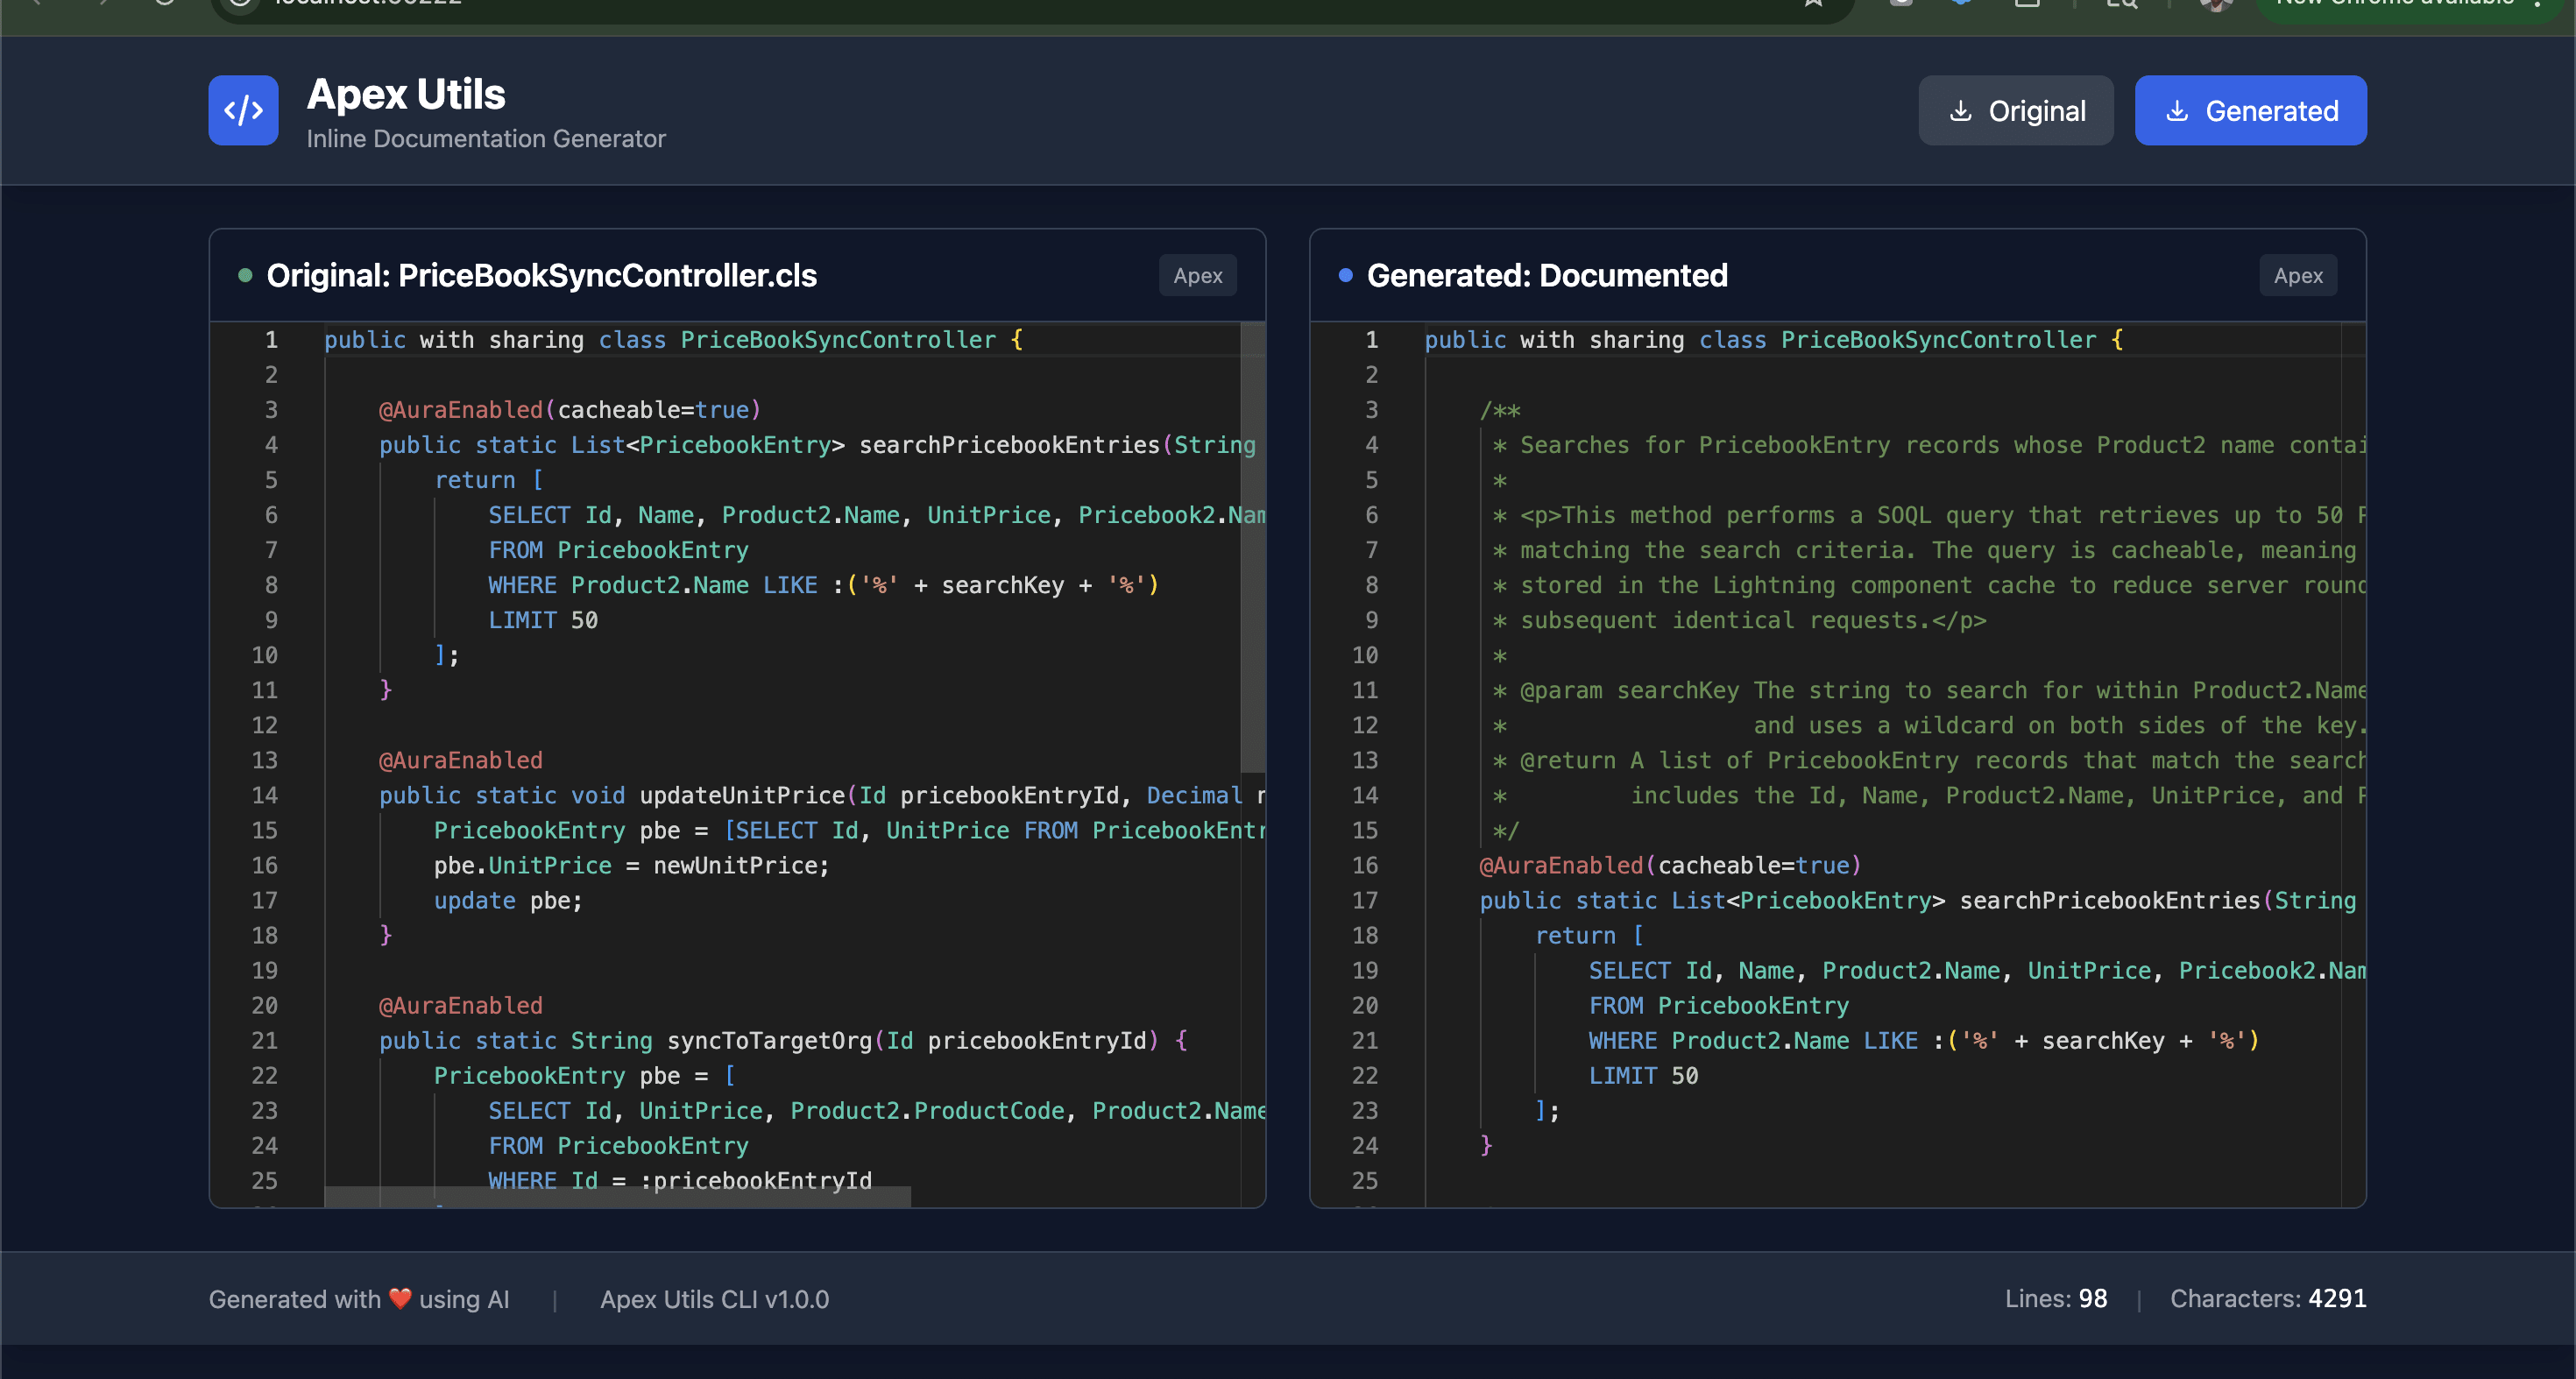Click horizontal scrollbar in Original editor
Screen dimensions: 2576x1379
pos(617,1196)
